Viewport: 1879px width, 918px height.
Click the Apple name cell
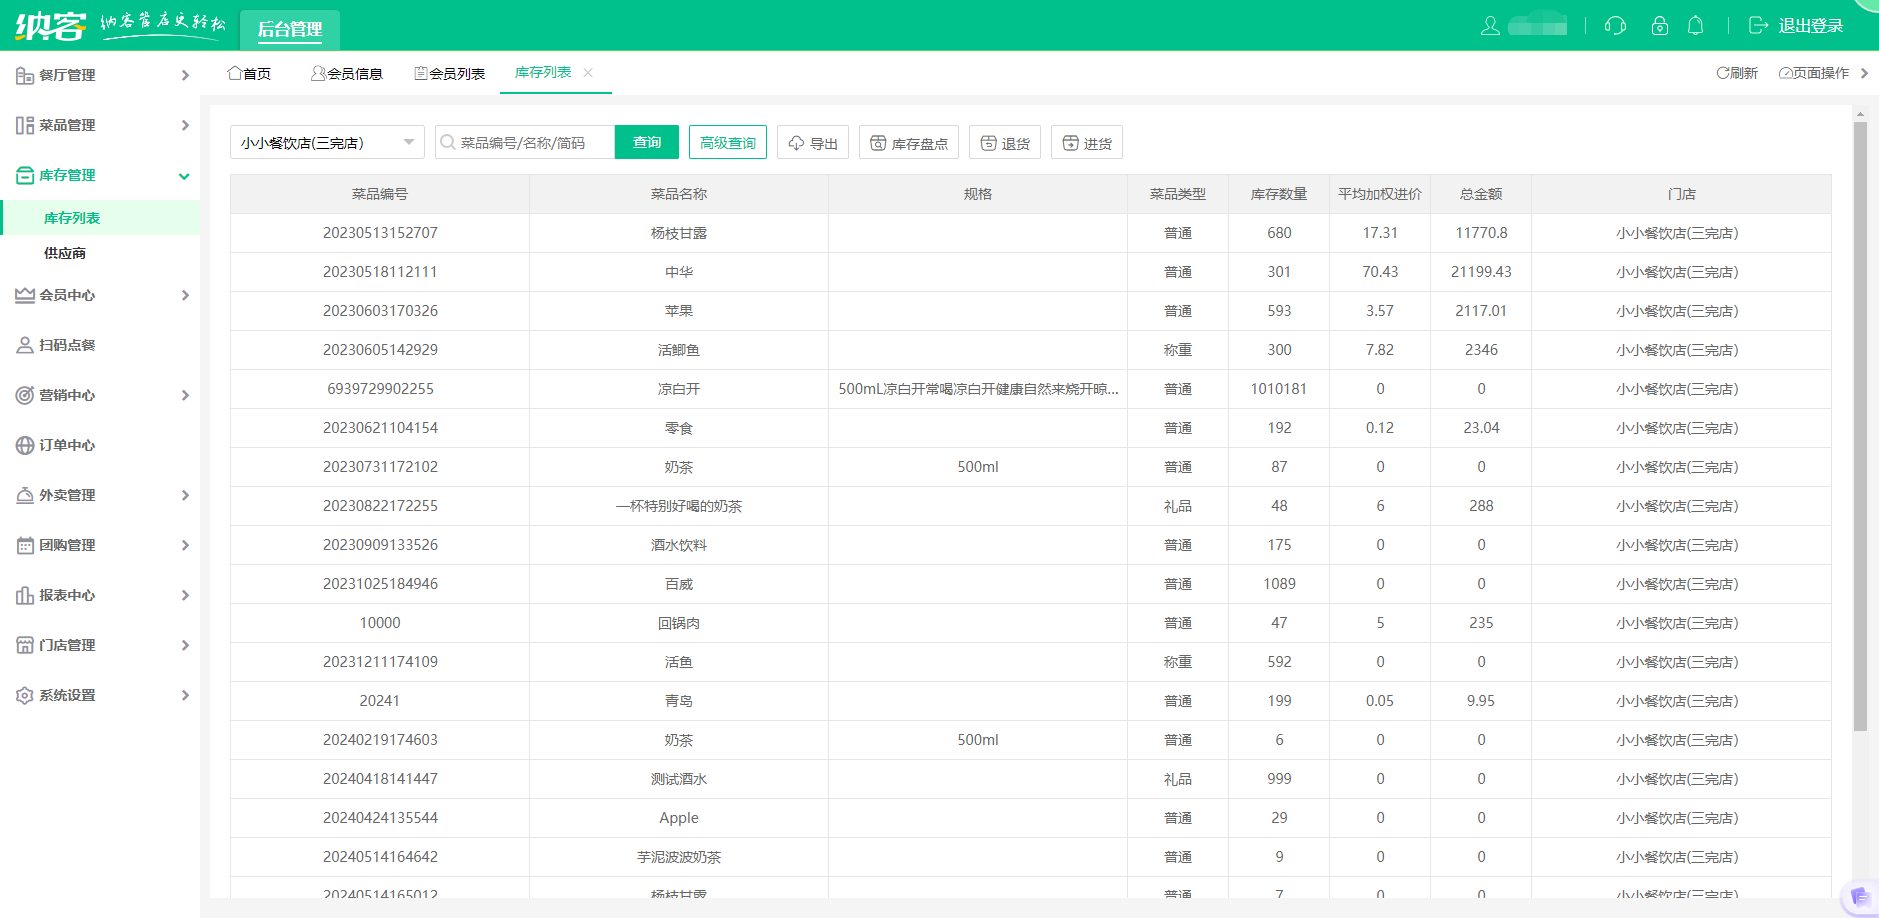[679, 818]
